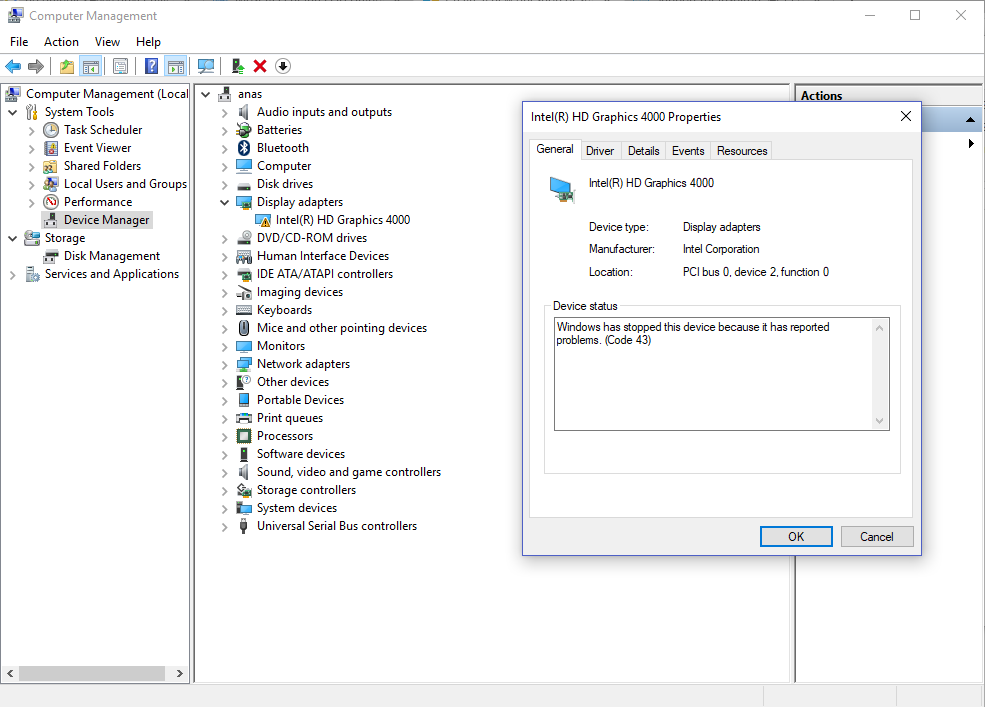Click the Disk Management icon under Storage
Screen dimensions: 985x707
tap(51, 256)
